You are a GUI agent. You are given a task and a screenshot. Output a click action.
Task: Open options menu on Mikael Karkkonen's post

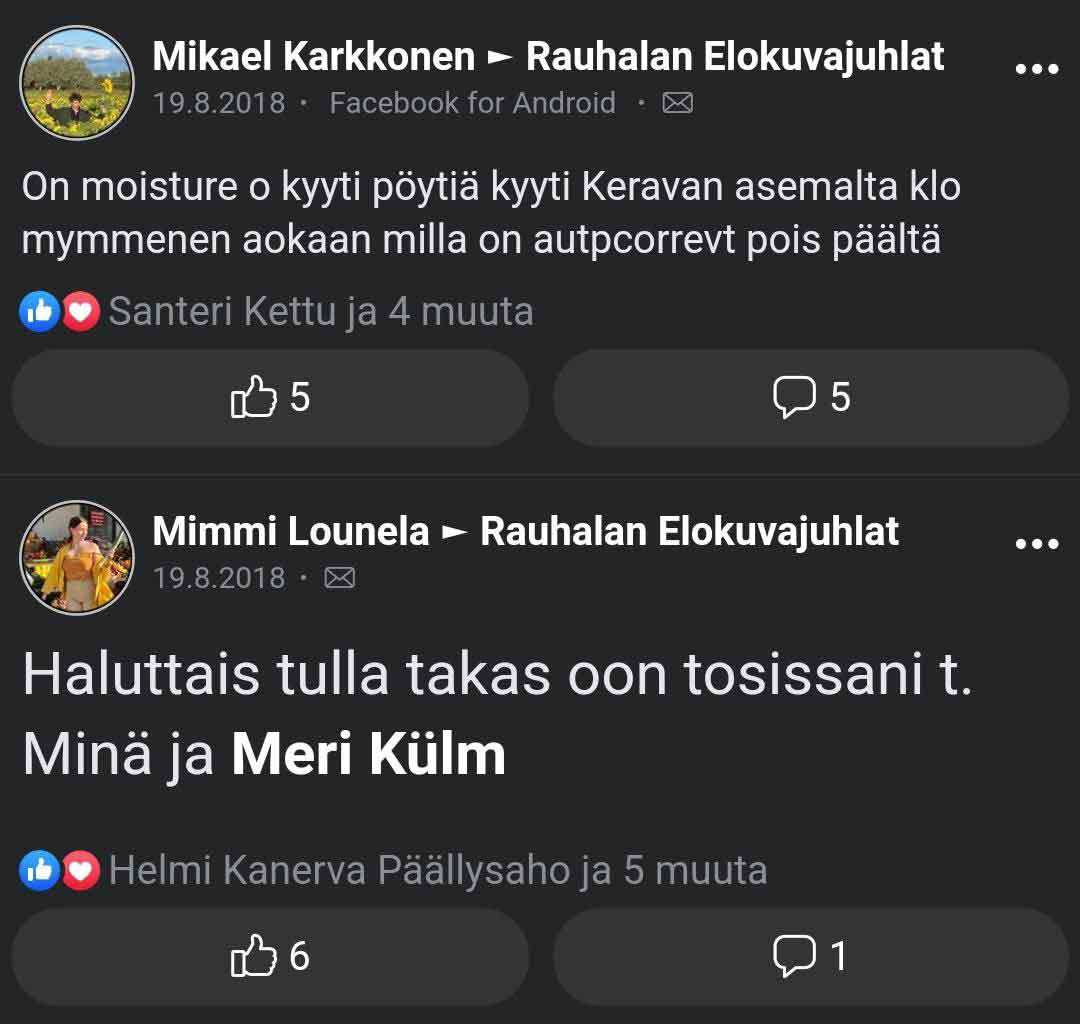coord(1036,69)
